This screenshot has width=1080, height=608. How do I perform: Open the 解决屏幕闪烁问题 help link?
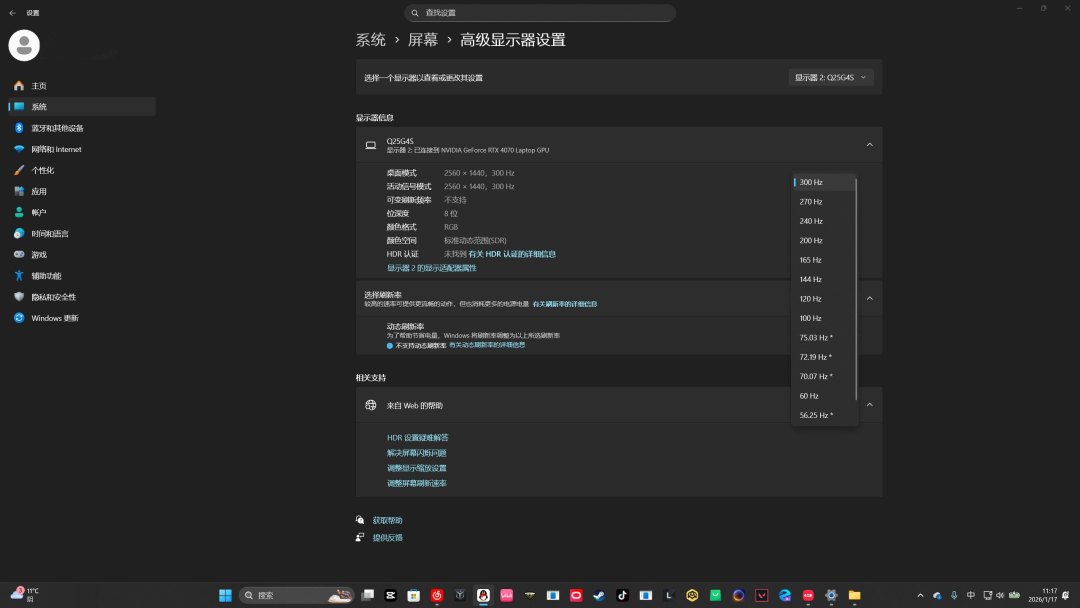[x=417, y=452]
